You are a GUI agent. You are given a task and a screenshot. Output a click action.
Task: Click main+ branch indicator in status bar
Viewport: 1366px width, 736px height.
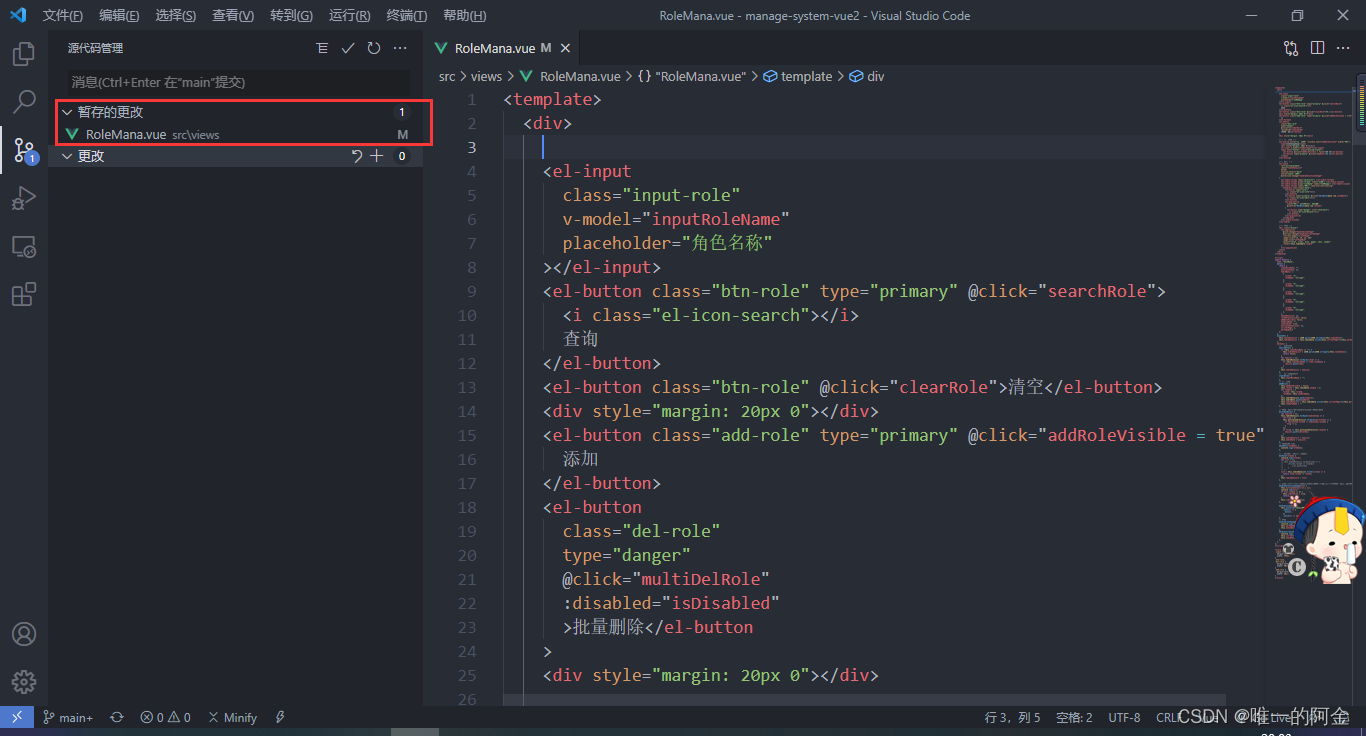[68, 717]
